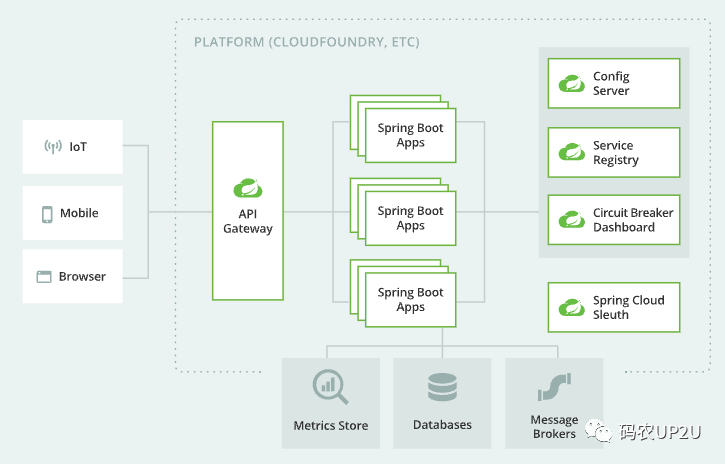Click the Spring leaf icon in API Gateway
Screen dimensions: 725x464
point(248,188)
